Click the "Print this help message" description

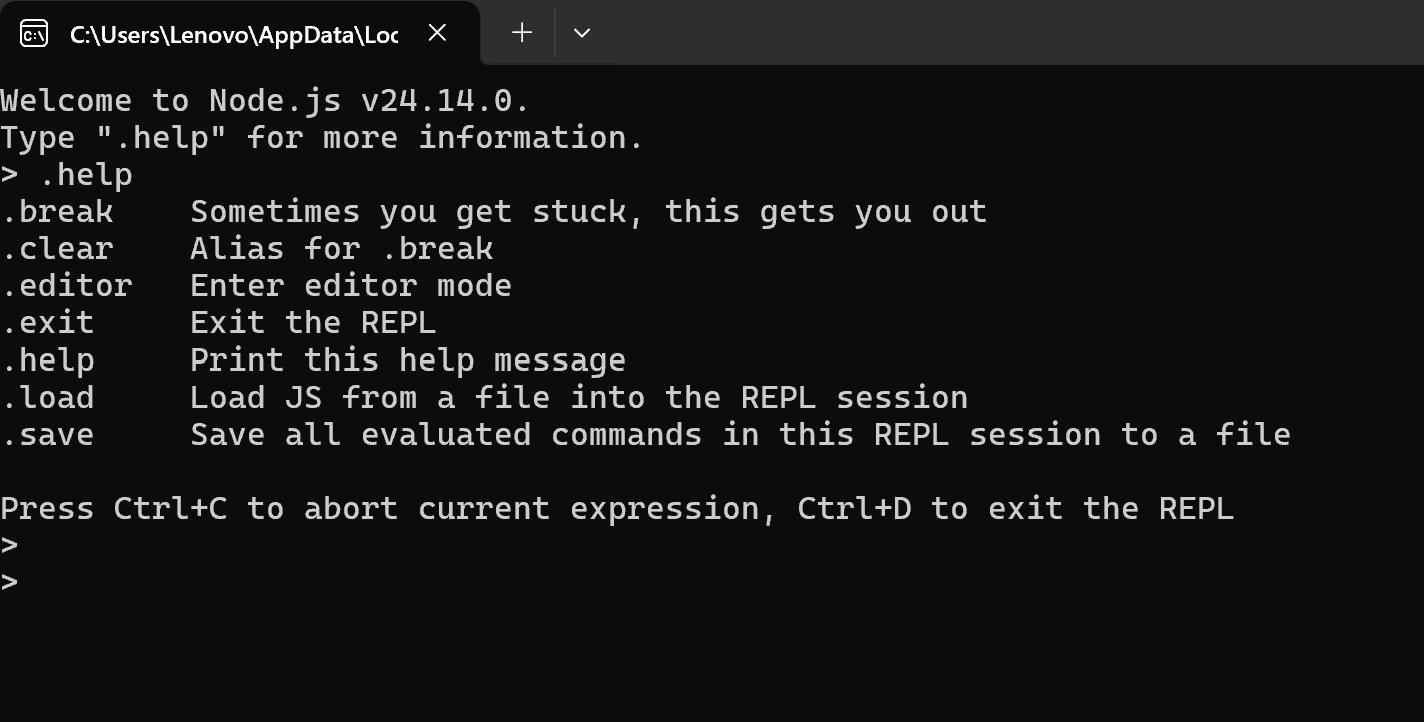click(408, 360)
